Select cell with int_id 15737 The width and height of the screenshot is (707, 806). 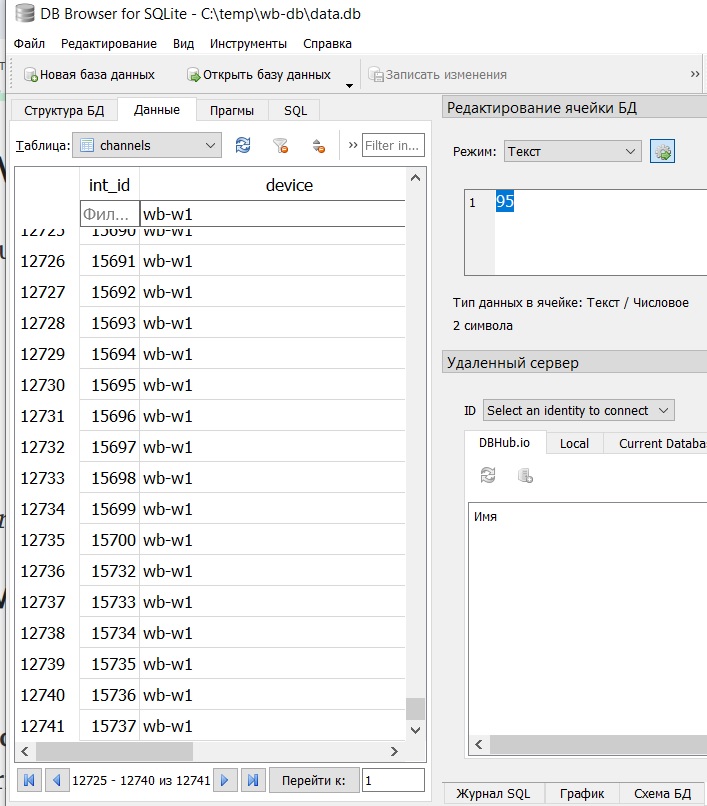point(110,726)
